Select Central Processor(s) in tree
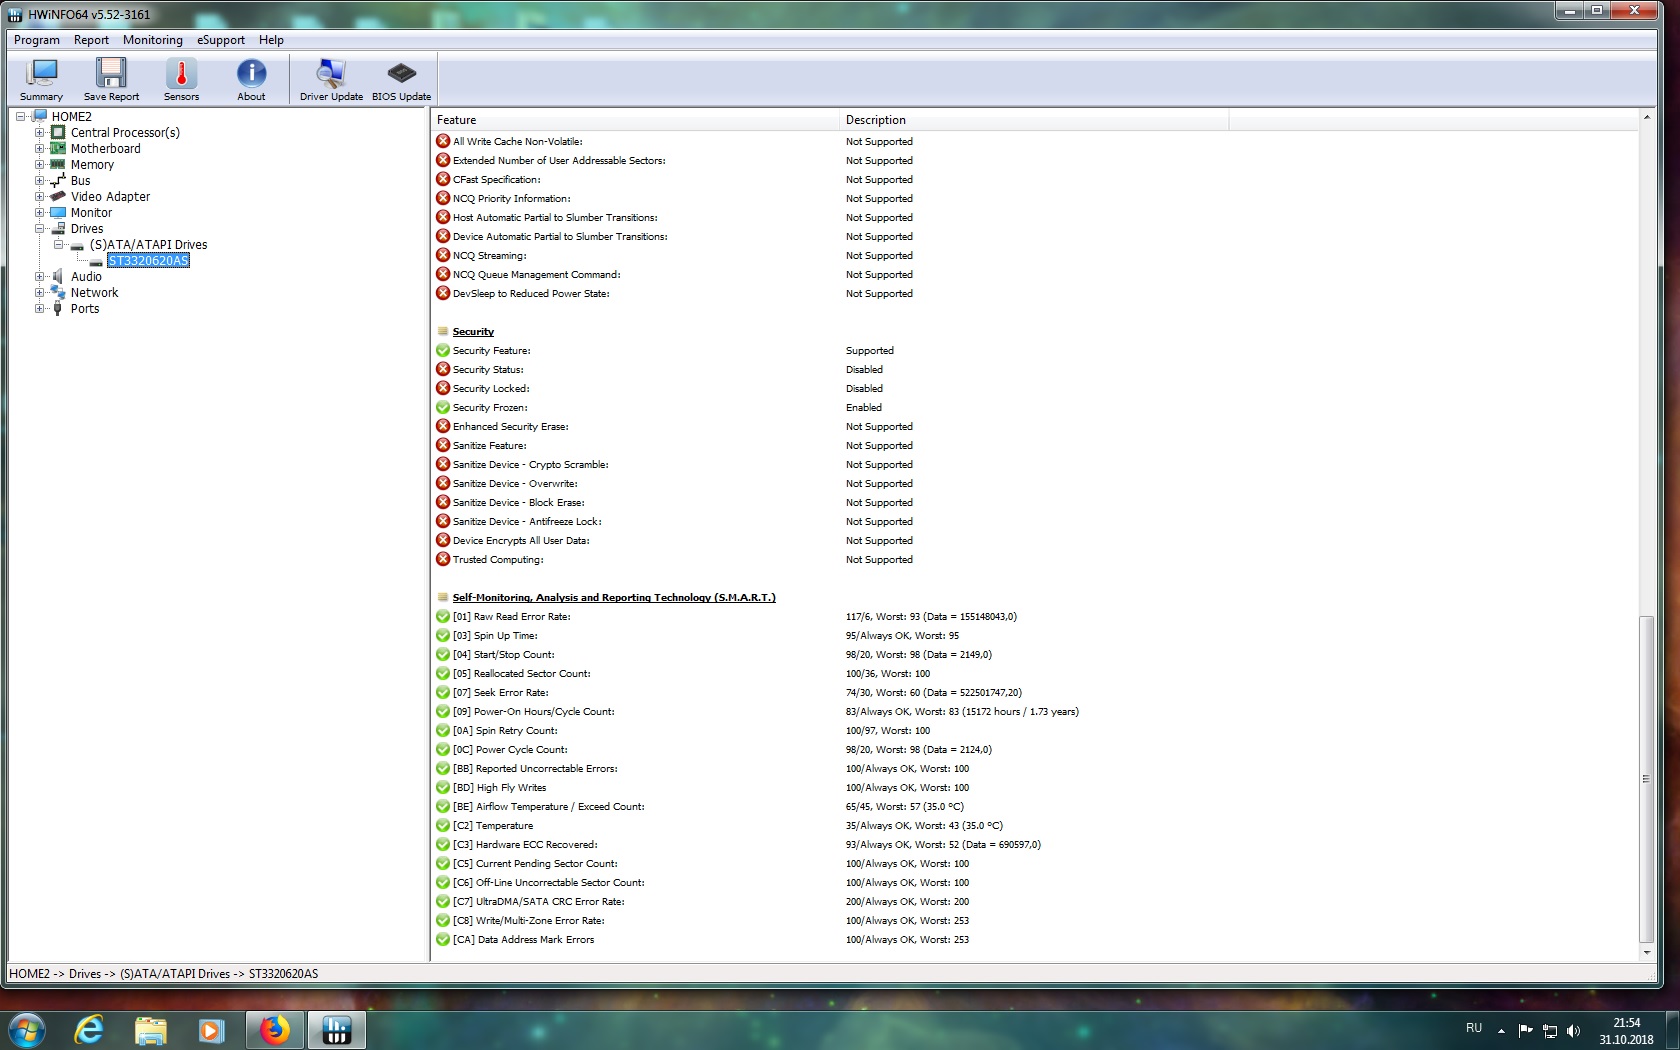Image resolution: width=1680 pixels, height=1050 pixels. click(x=125, y=132)
